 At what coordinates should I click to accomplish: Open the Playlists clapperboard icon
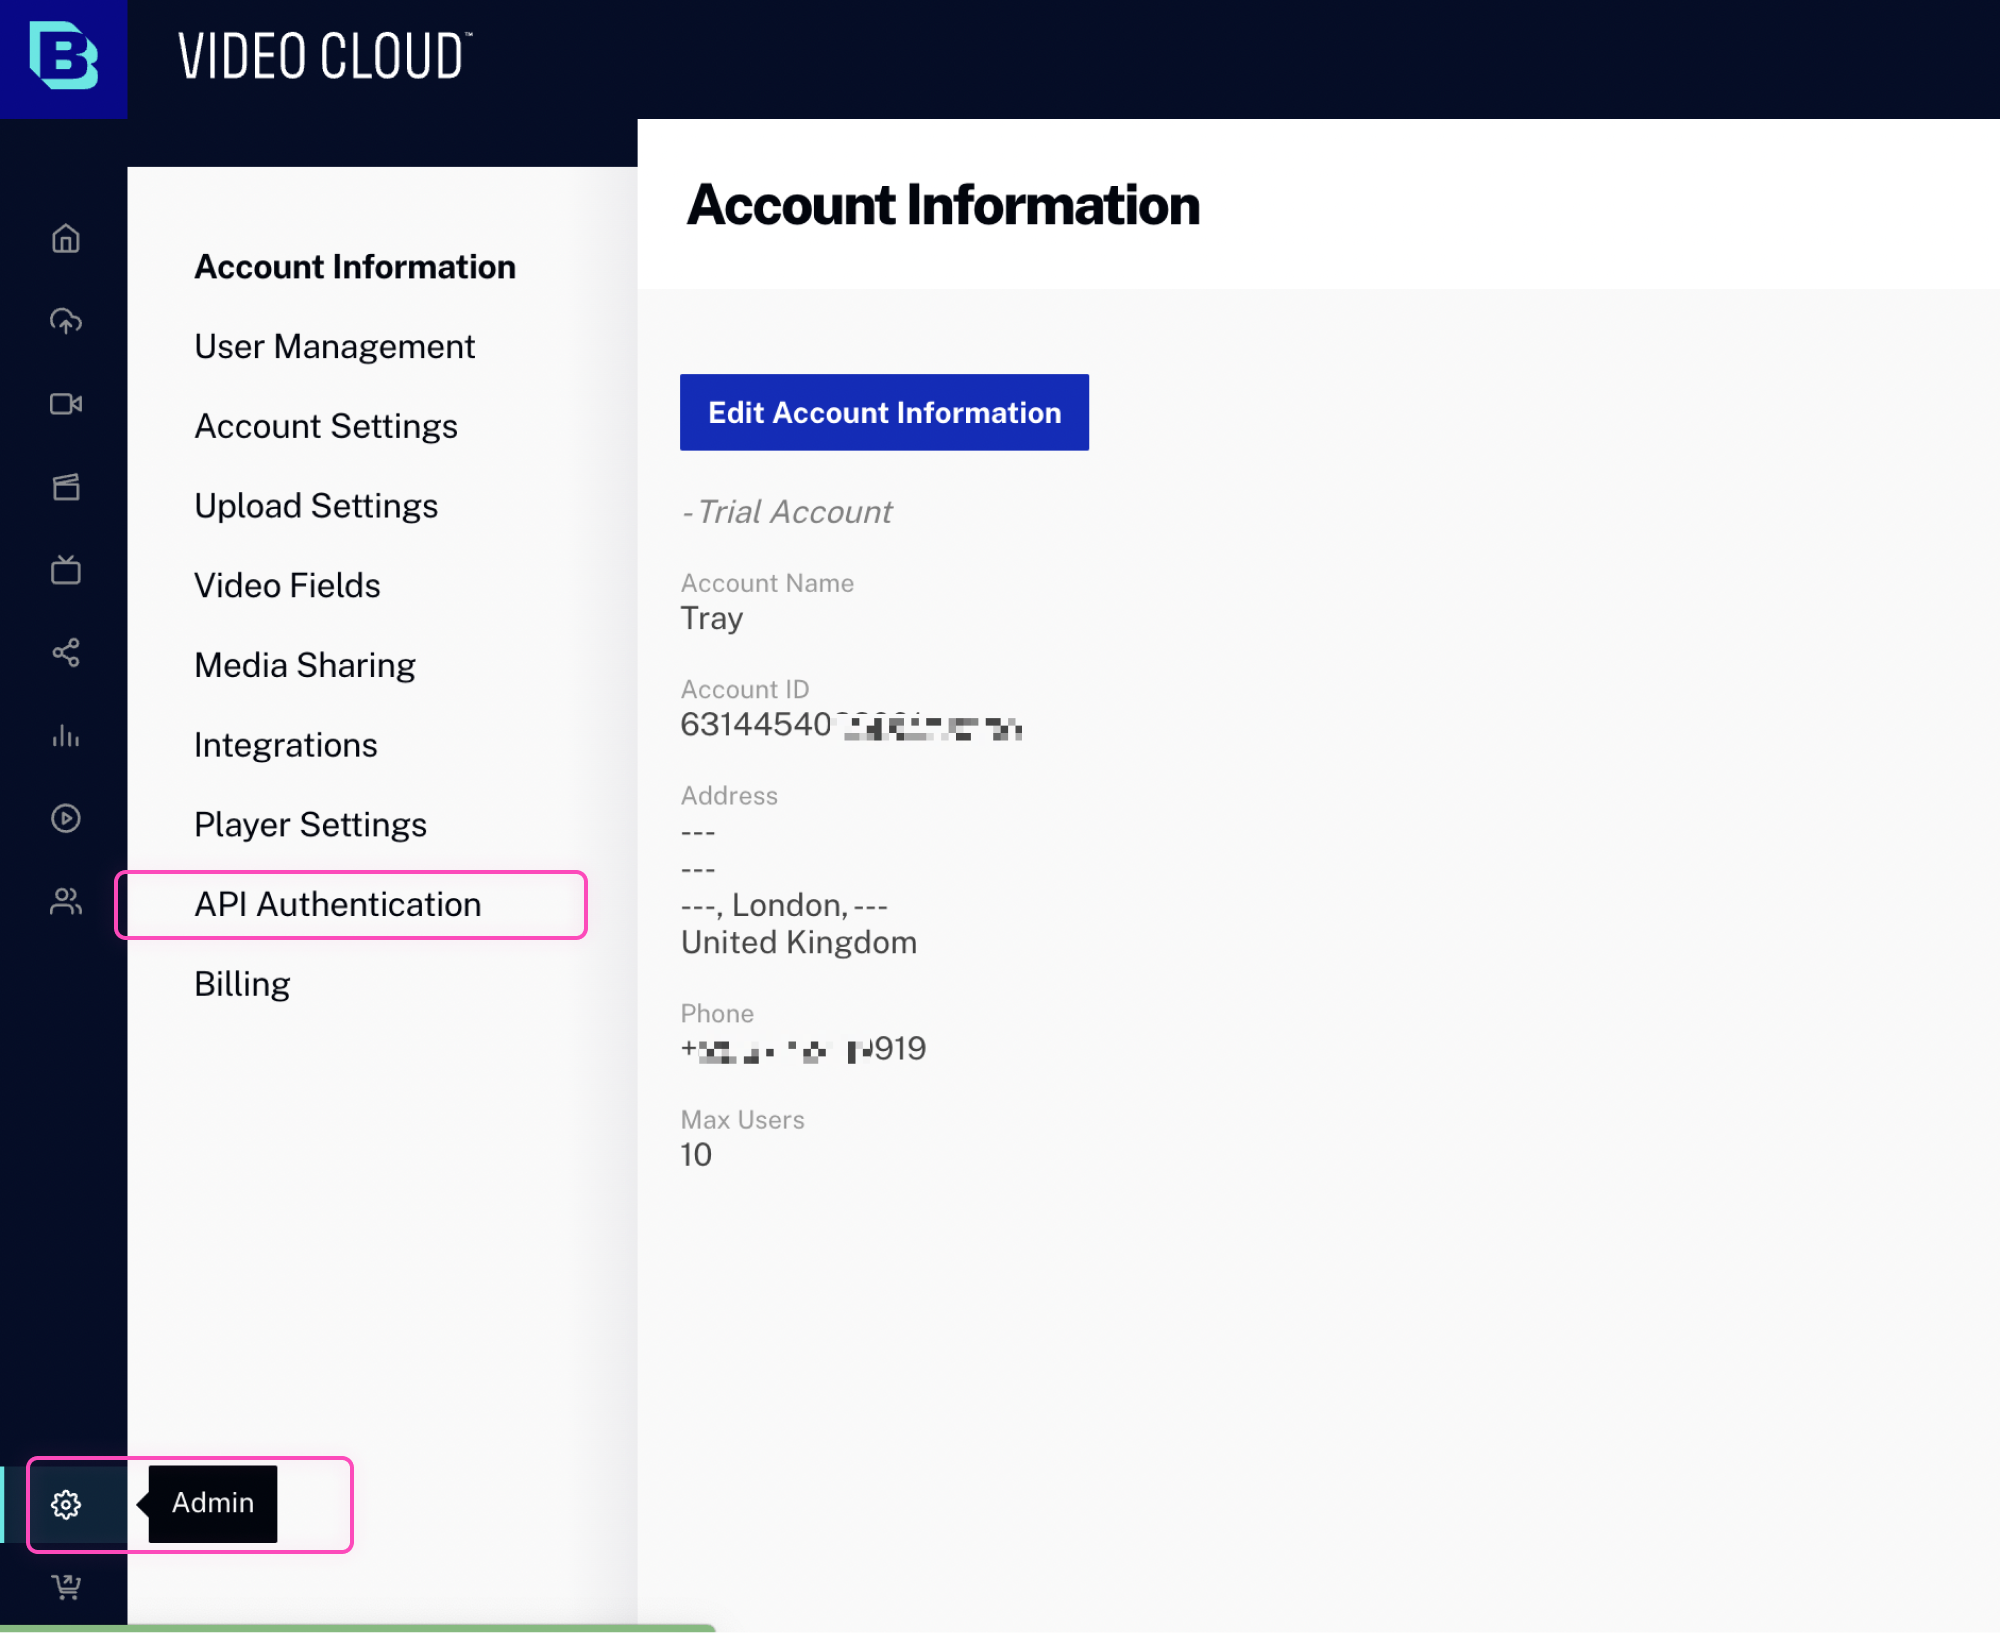pyautogui.click(x=65, y=487)
